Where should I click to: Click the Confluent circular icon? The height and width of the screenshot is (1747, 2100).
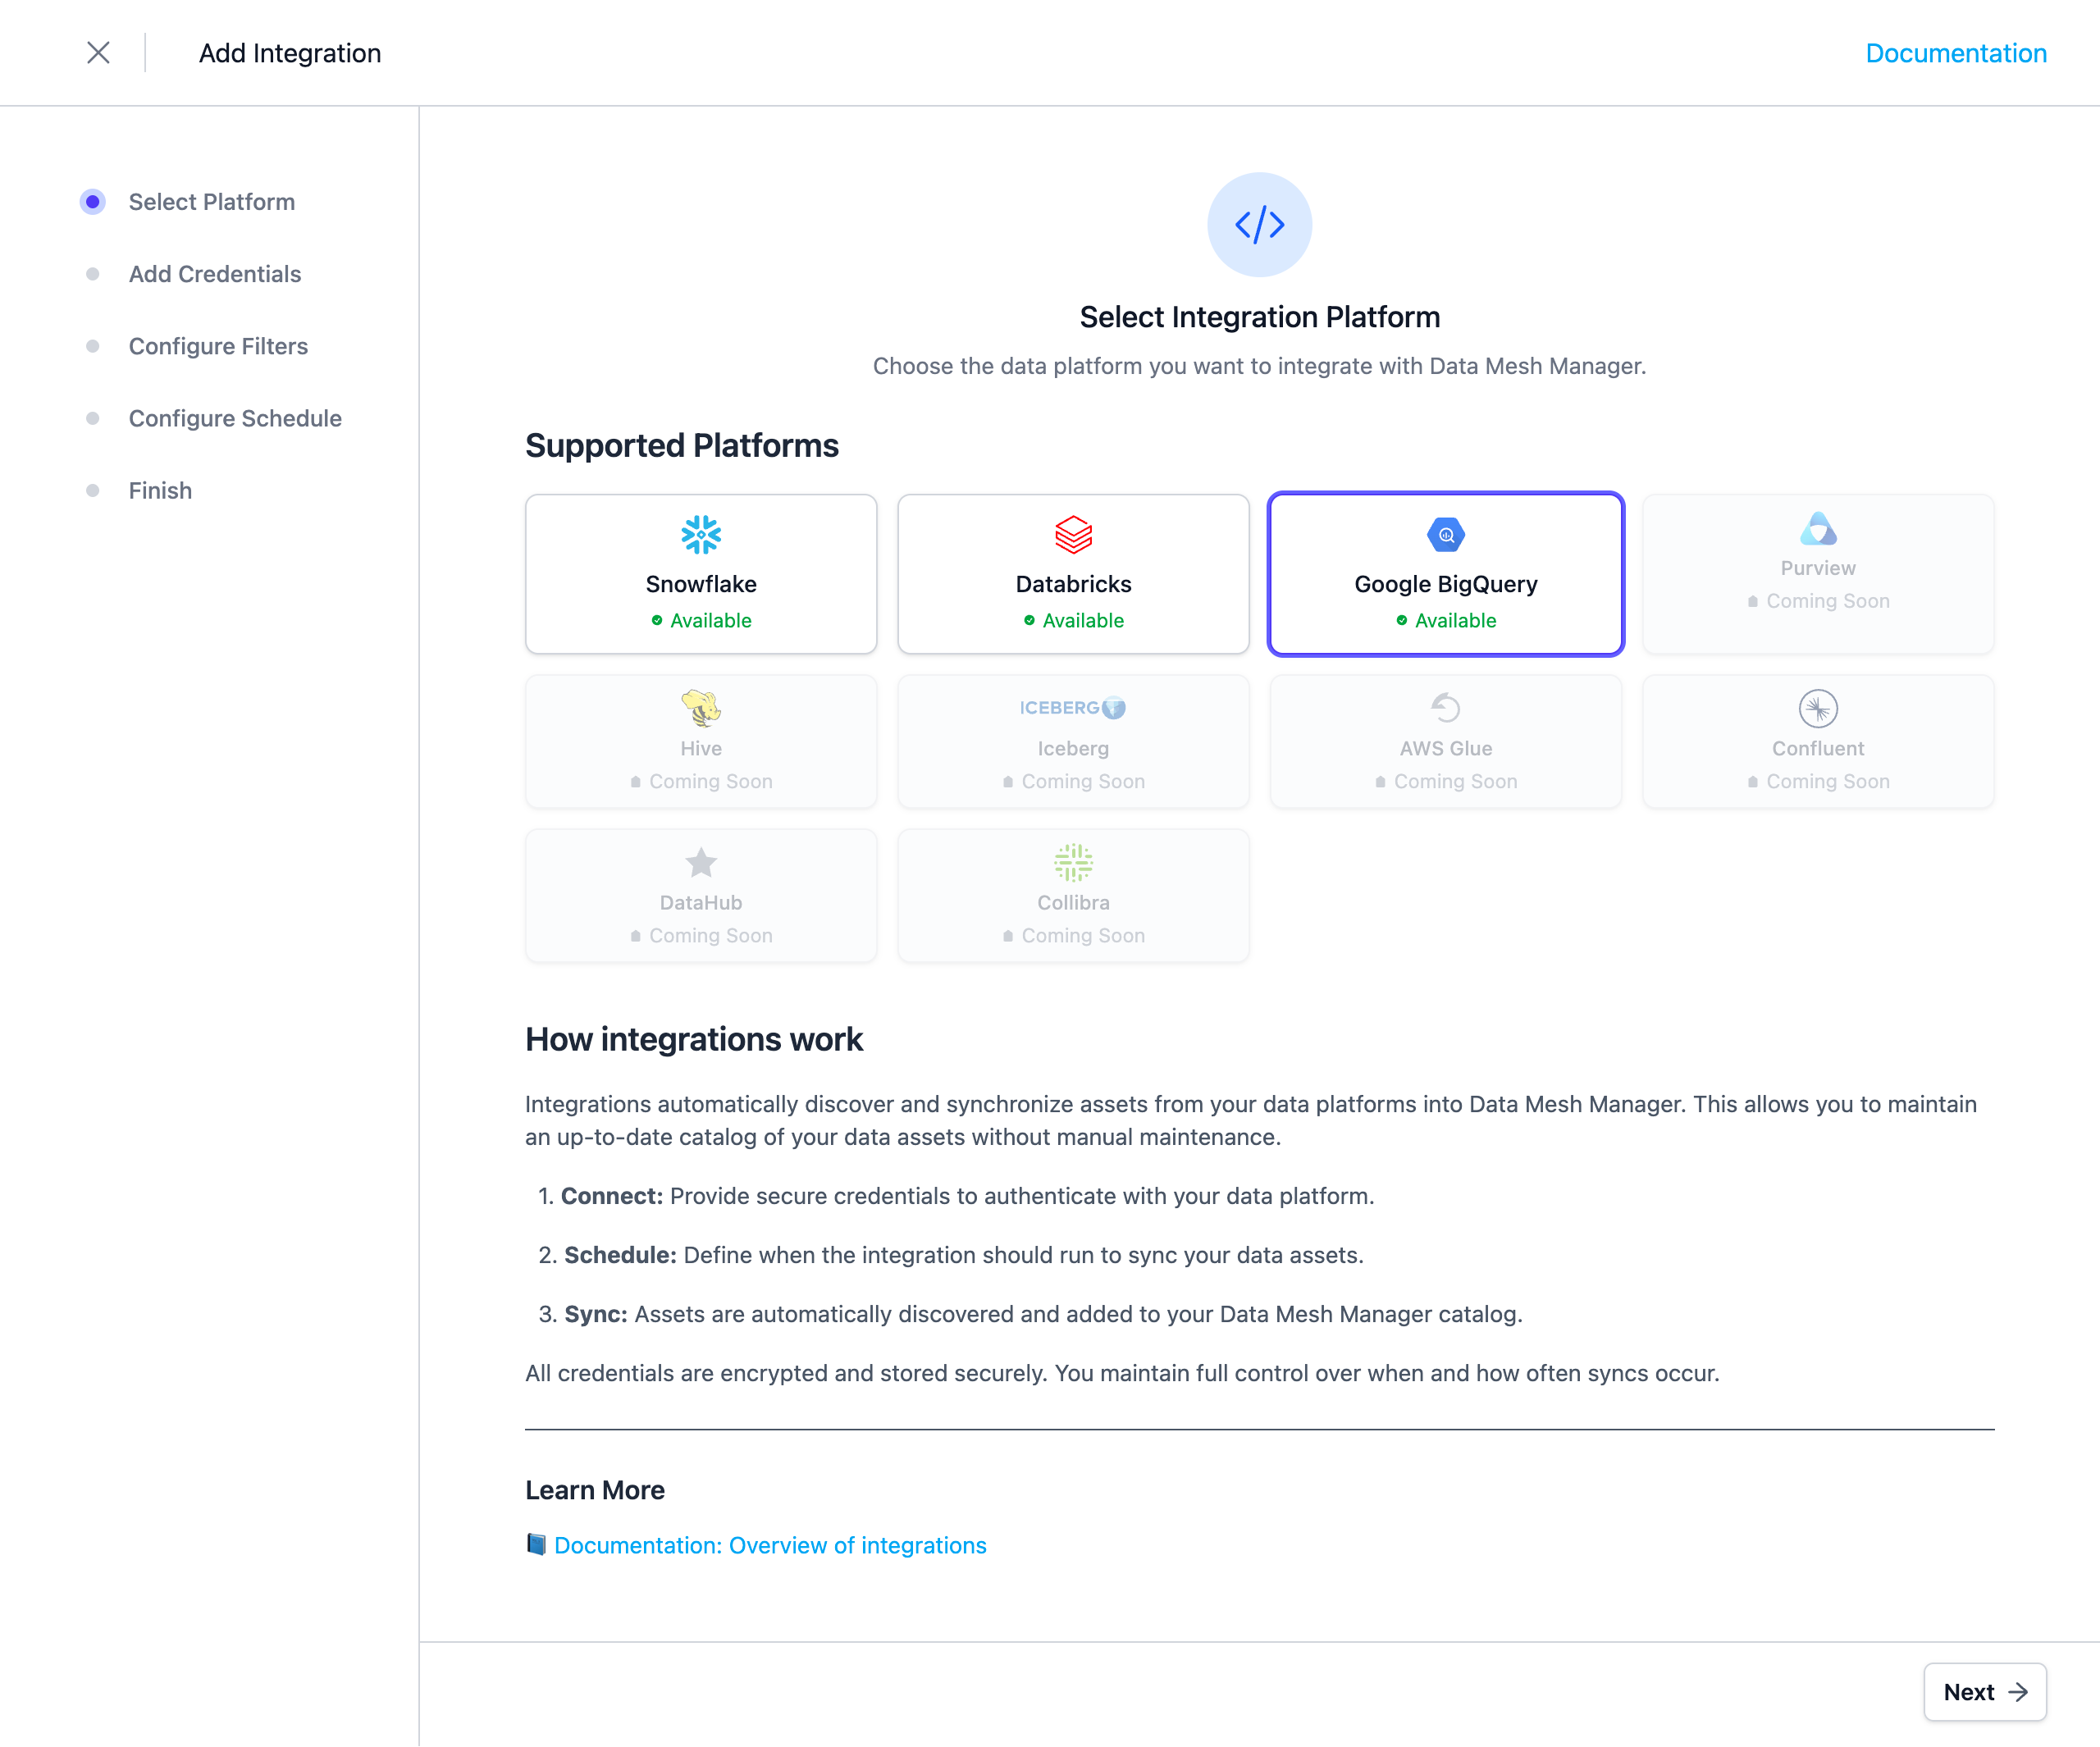pyautogui.click(x=1817, y=707)
